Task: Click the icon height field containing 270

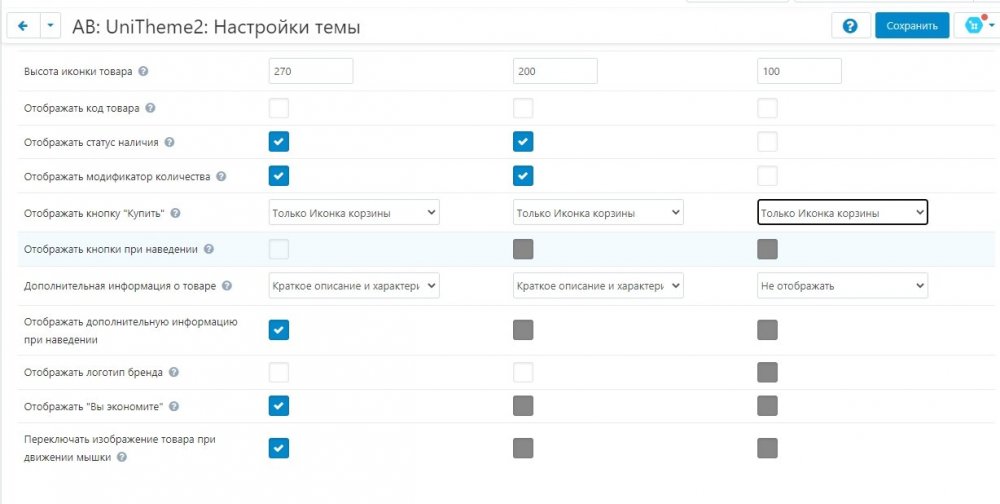Action: pyautogui.click(x=310, y=71)
